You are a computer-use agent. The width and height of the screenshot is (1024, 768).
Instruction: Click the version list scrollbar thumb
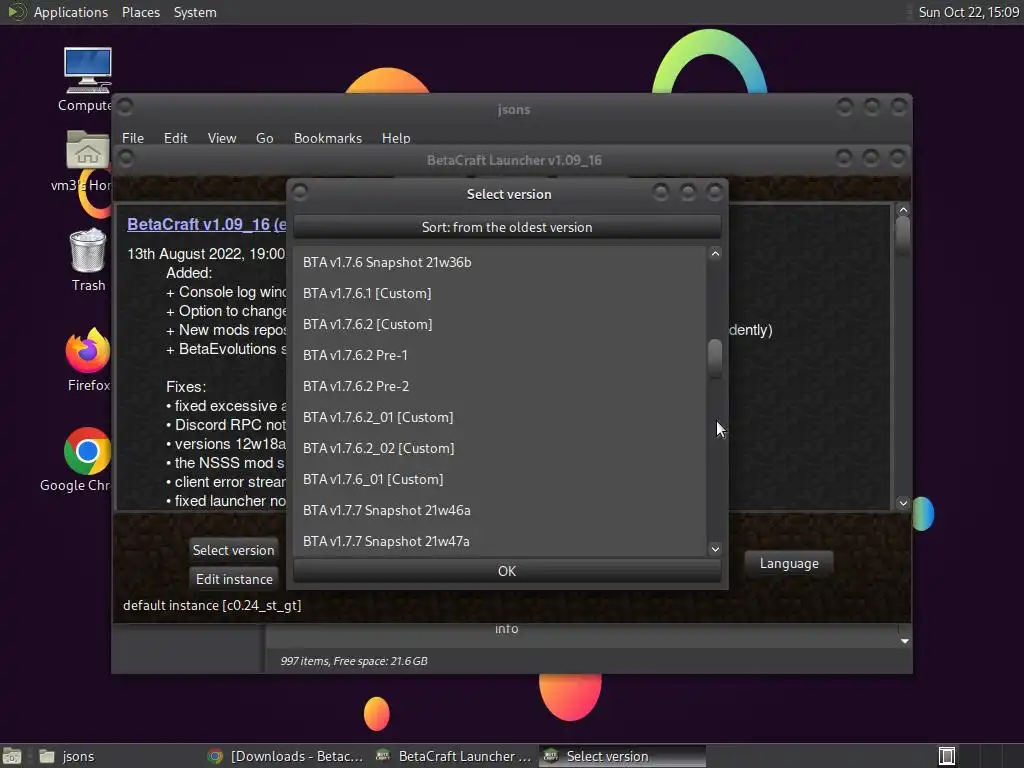[715, 358]
